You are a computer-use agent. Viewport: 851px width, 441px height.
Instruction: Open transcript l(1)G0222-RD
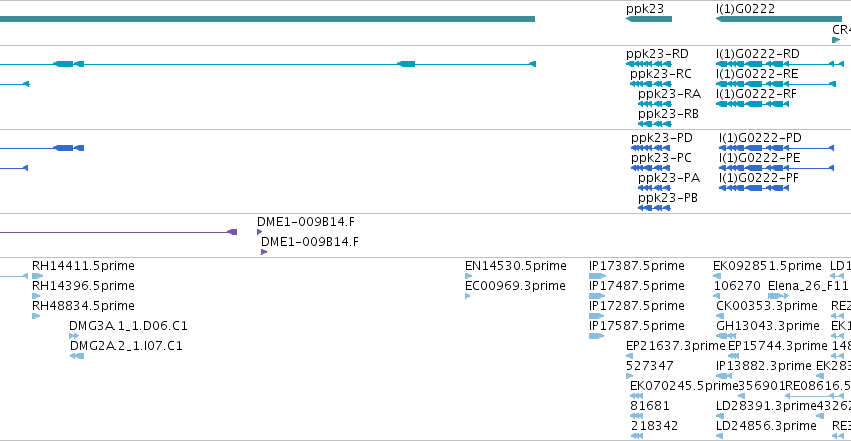tap(780, 64)
